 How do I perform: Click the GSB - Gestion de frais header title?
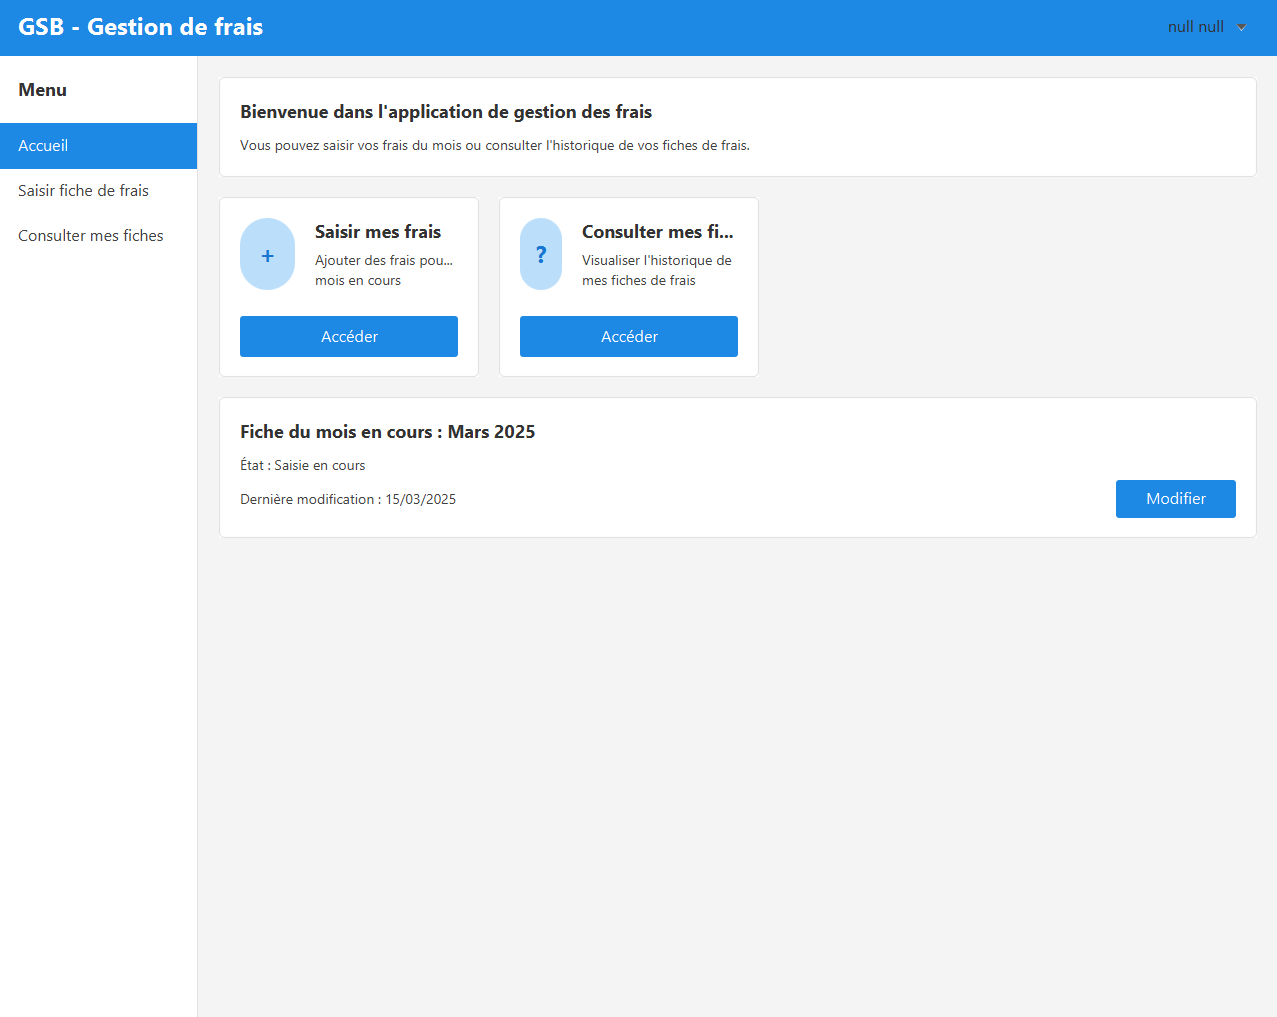[x=141, y=27]
